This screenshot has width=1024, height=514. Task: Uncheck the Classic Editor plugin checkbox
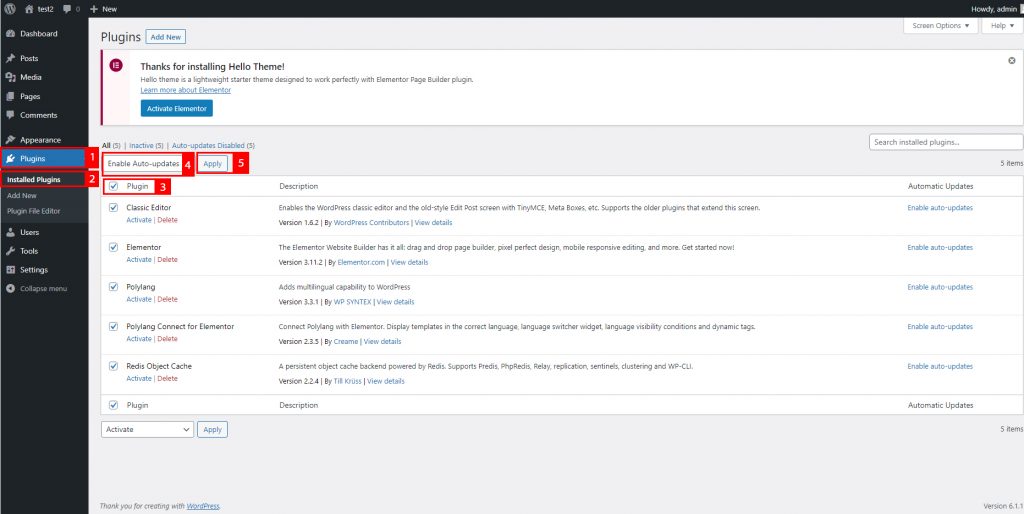tap(113, 207)
